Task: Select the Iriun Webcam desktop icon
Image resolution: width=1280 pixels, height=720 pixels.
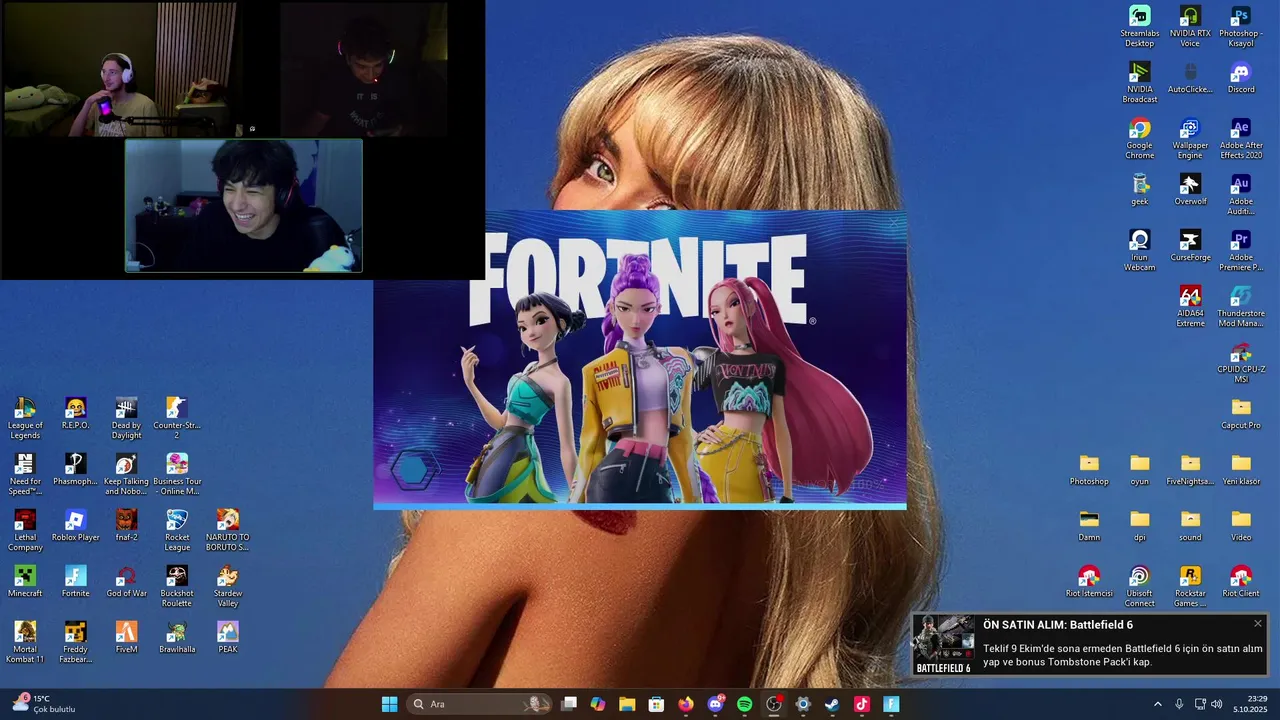Action: (x=1139, y=250)
